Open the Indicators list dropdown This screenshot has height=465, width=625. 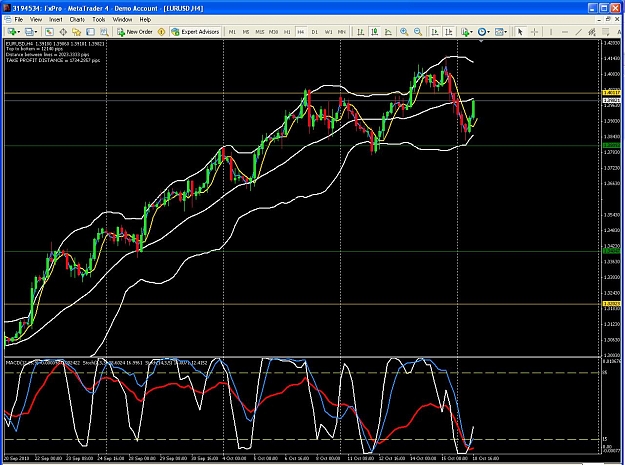click(x=466, y=32)
